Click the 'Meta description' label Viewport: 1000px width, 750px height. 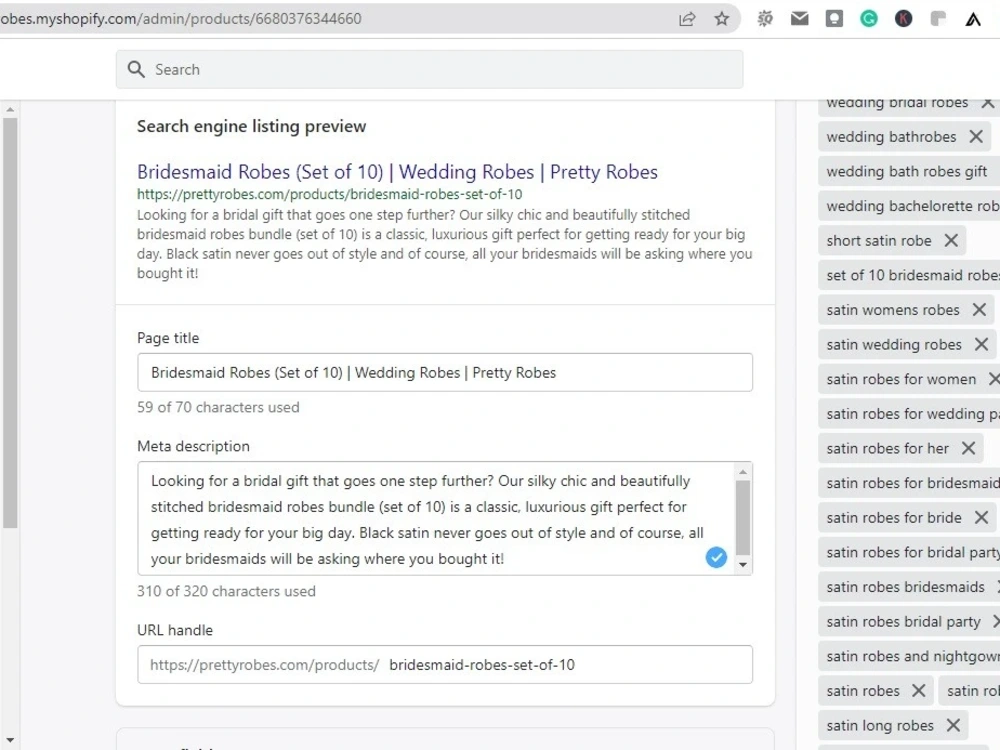193,446
